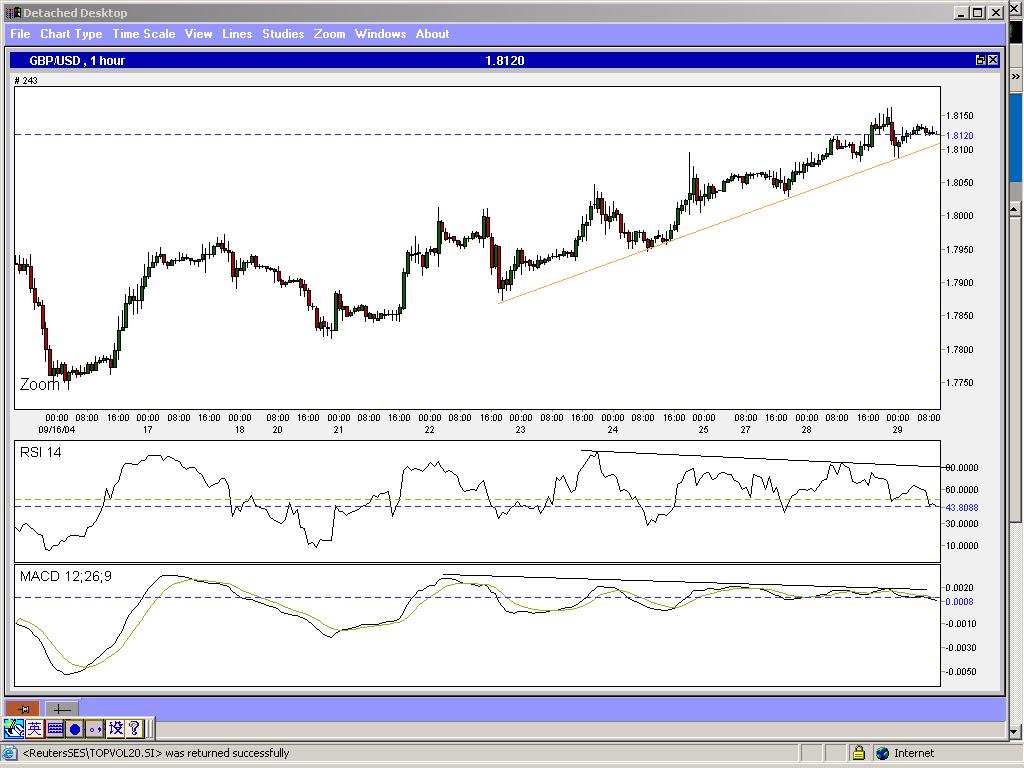Open the File menu

tap(20, 34)
